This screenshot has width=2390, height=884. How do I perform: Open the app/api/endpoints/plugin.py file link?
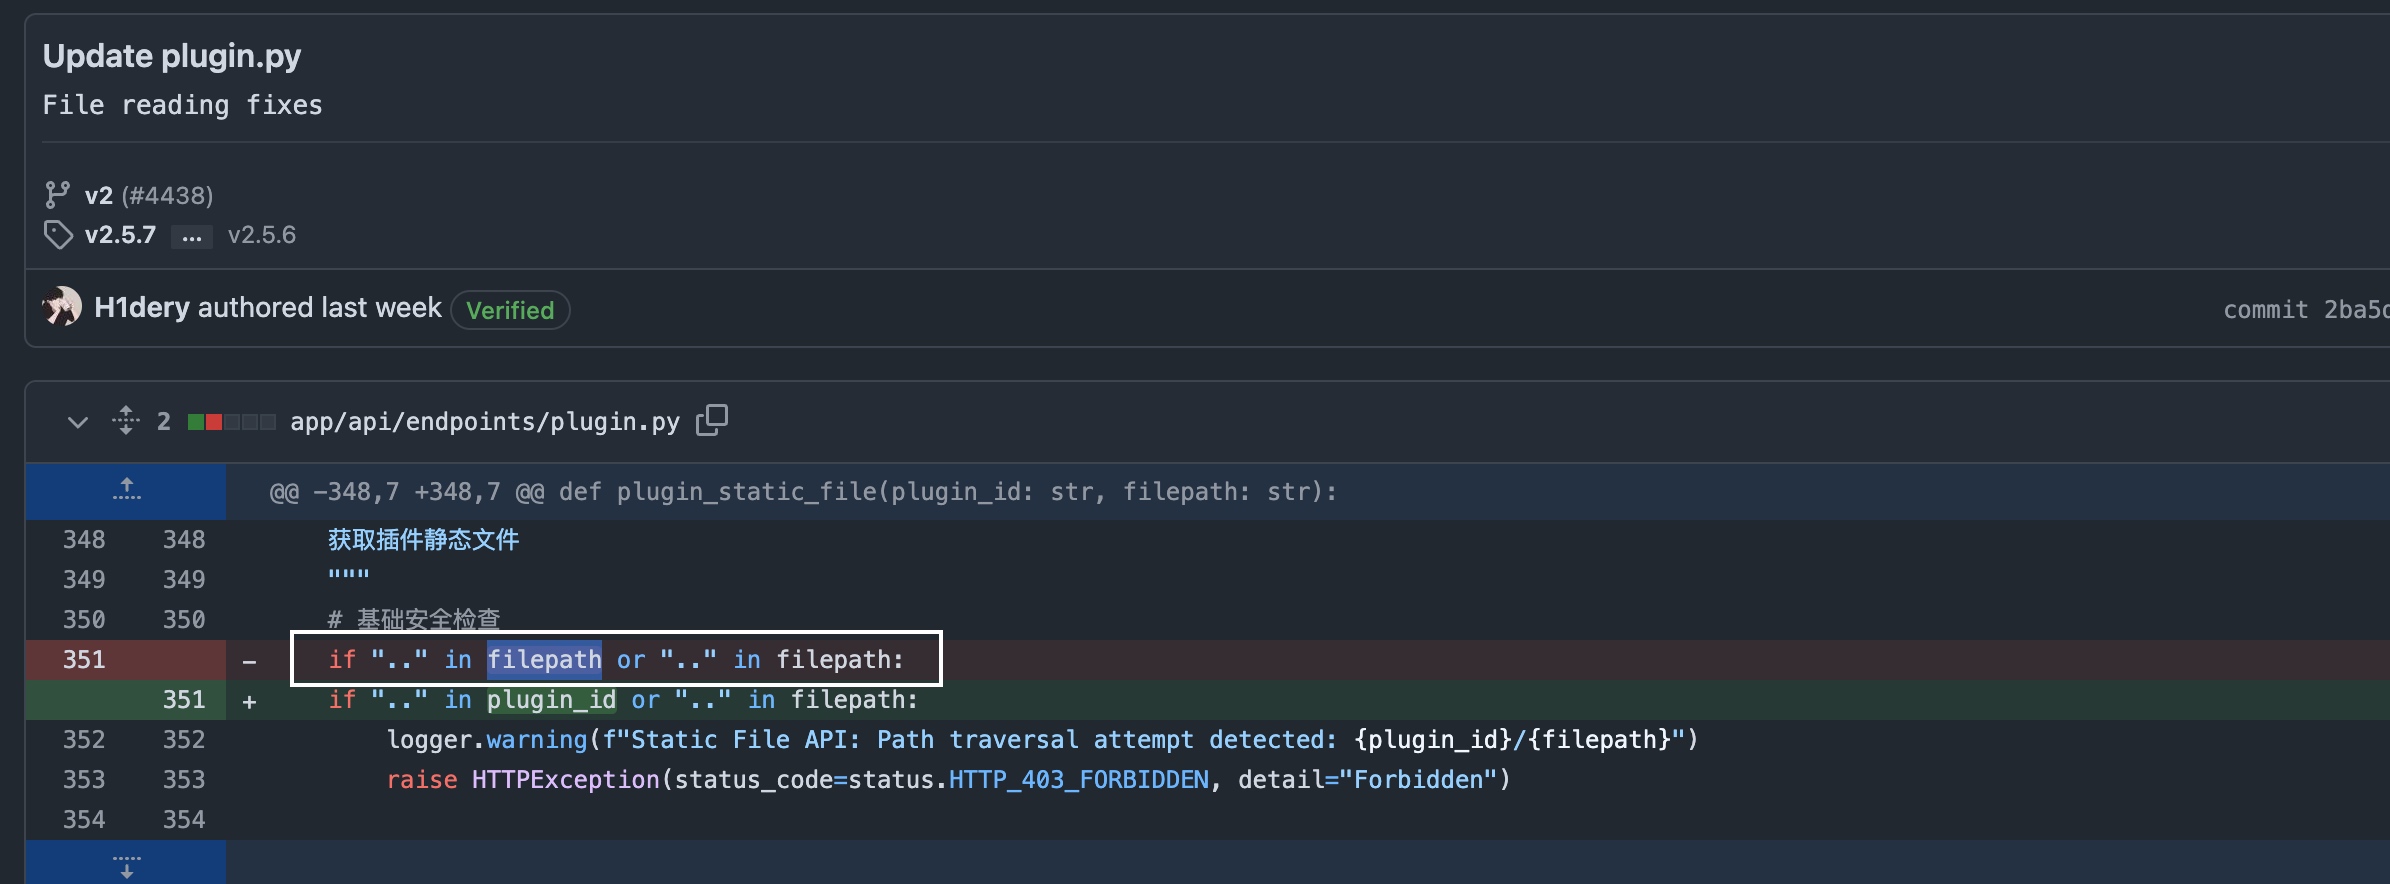pyautogui.click(x=484, y=422)
